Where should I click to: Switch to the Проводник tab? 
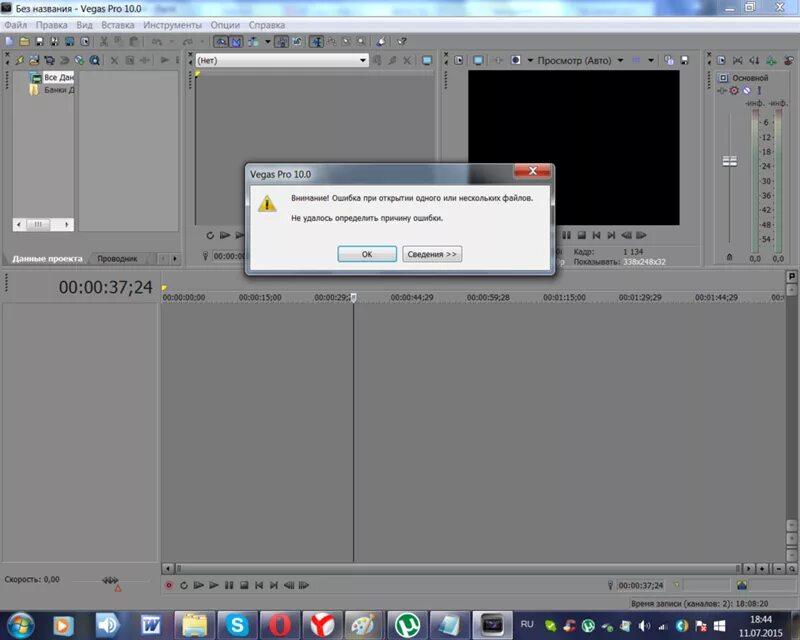[x=117, y=259]
